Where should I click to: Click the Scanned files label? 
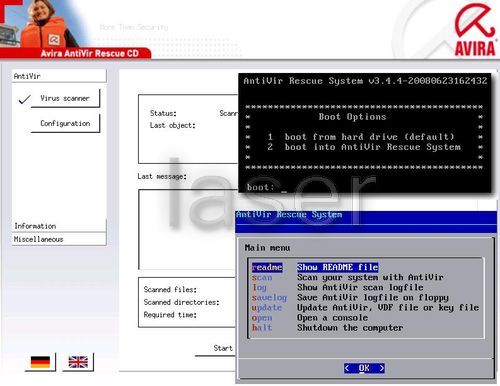click(x=170, y=289)
